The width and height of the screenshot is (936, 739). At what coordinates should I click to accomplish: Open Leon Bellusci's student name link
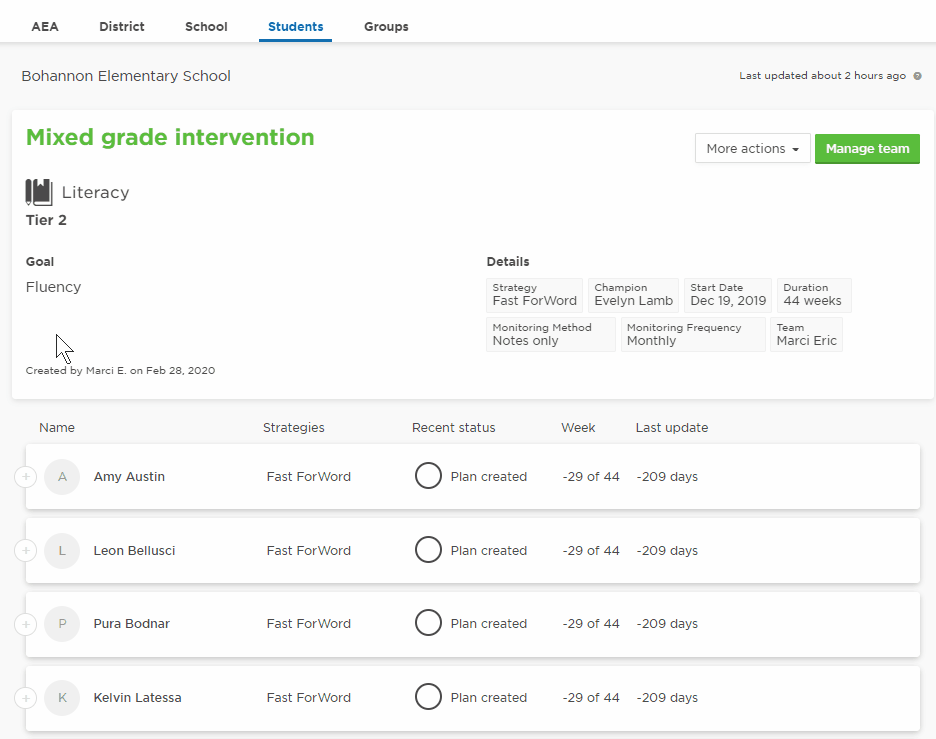134,550
